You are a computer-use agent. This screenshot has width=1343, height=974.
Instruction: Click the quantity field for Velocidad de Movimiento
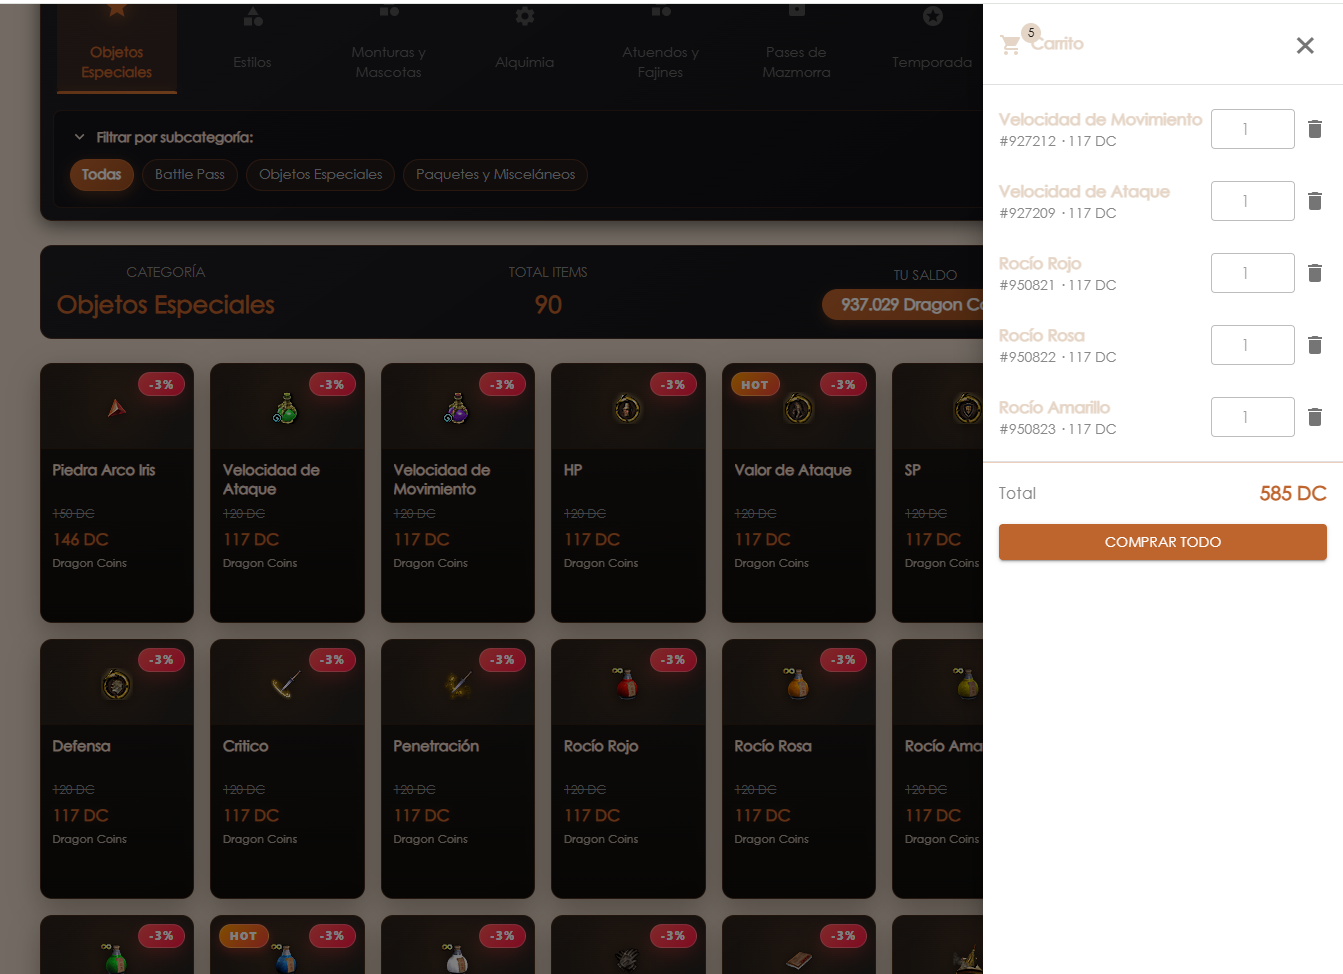[x=1252, y=129]
